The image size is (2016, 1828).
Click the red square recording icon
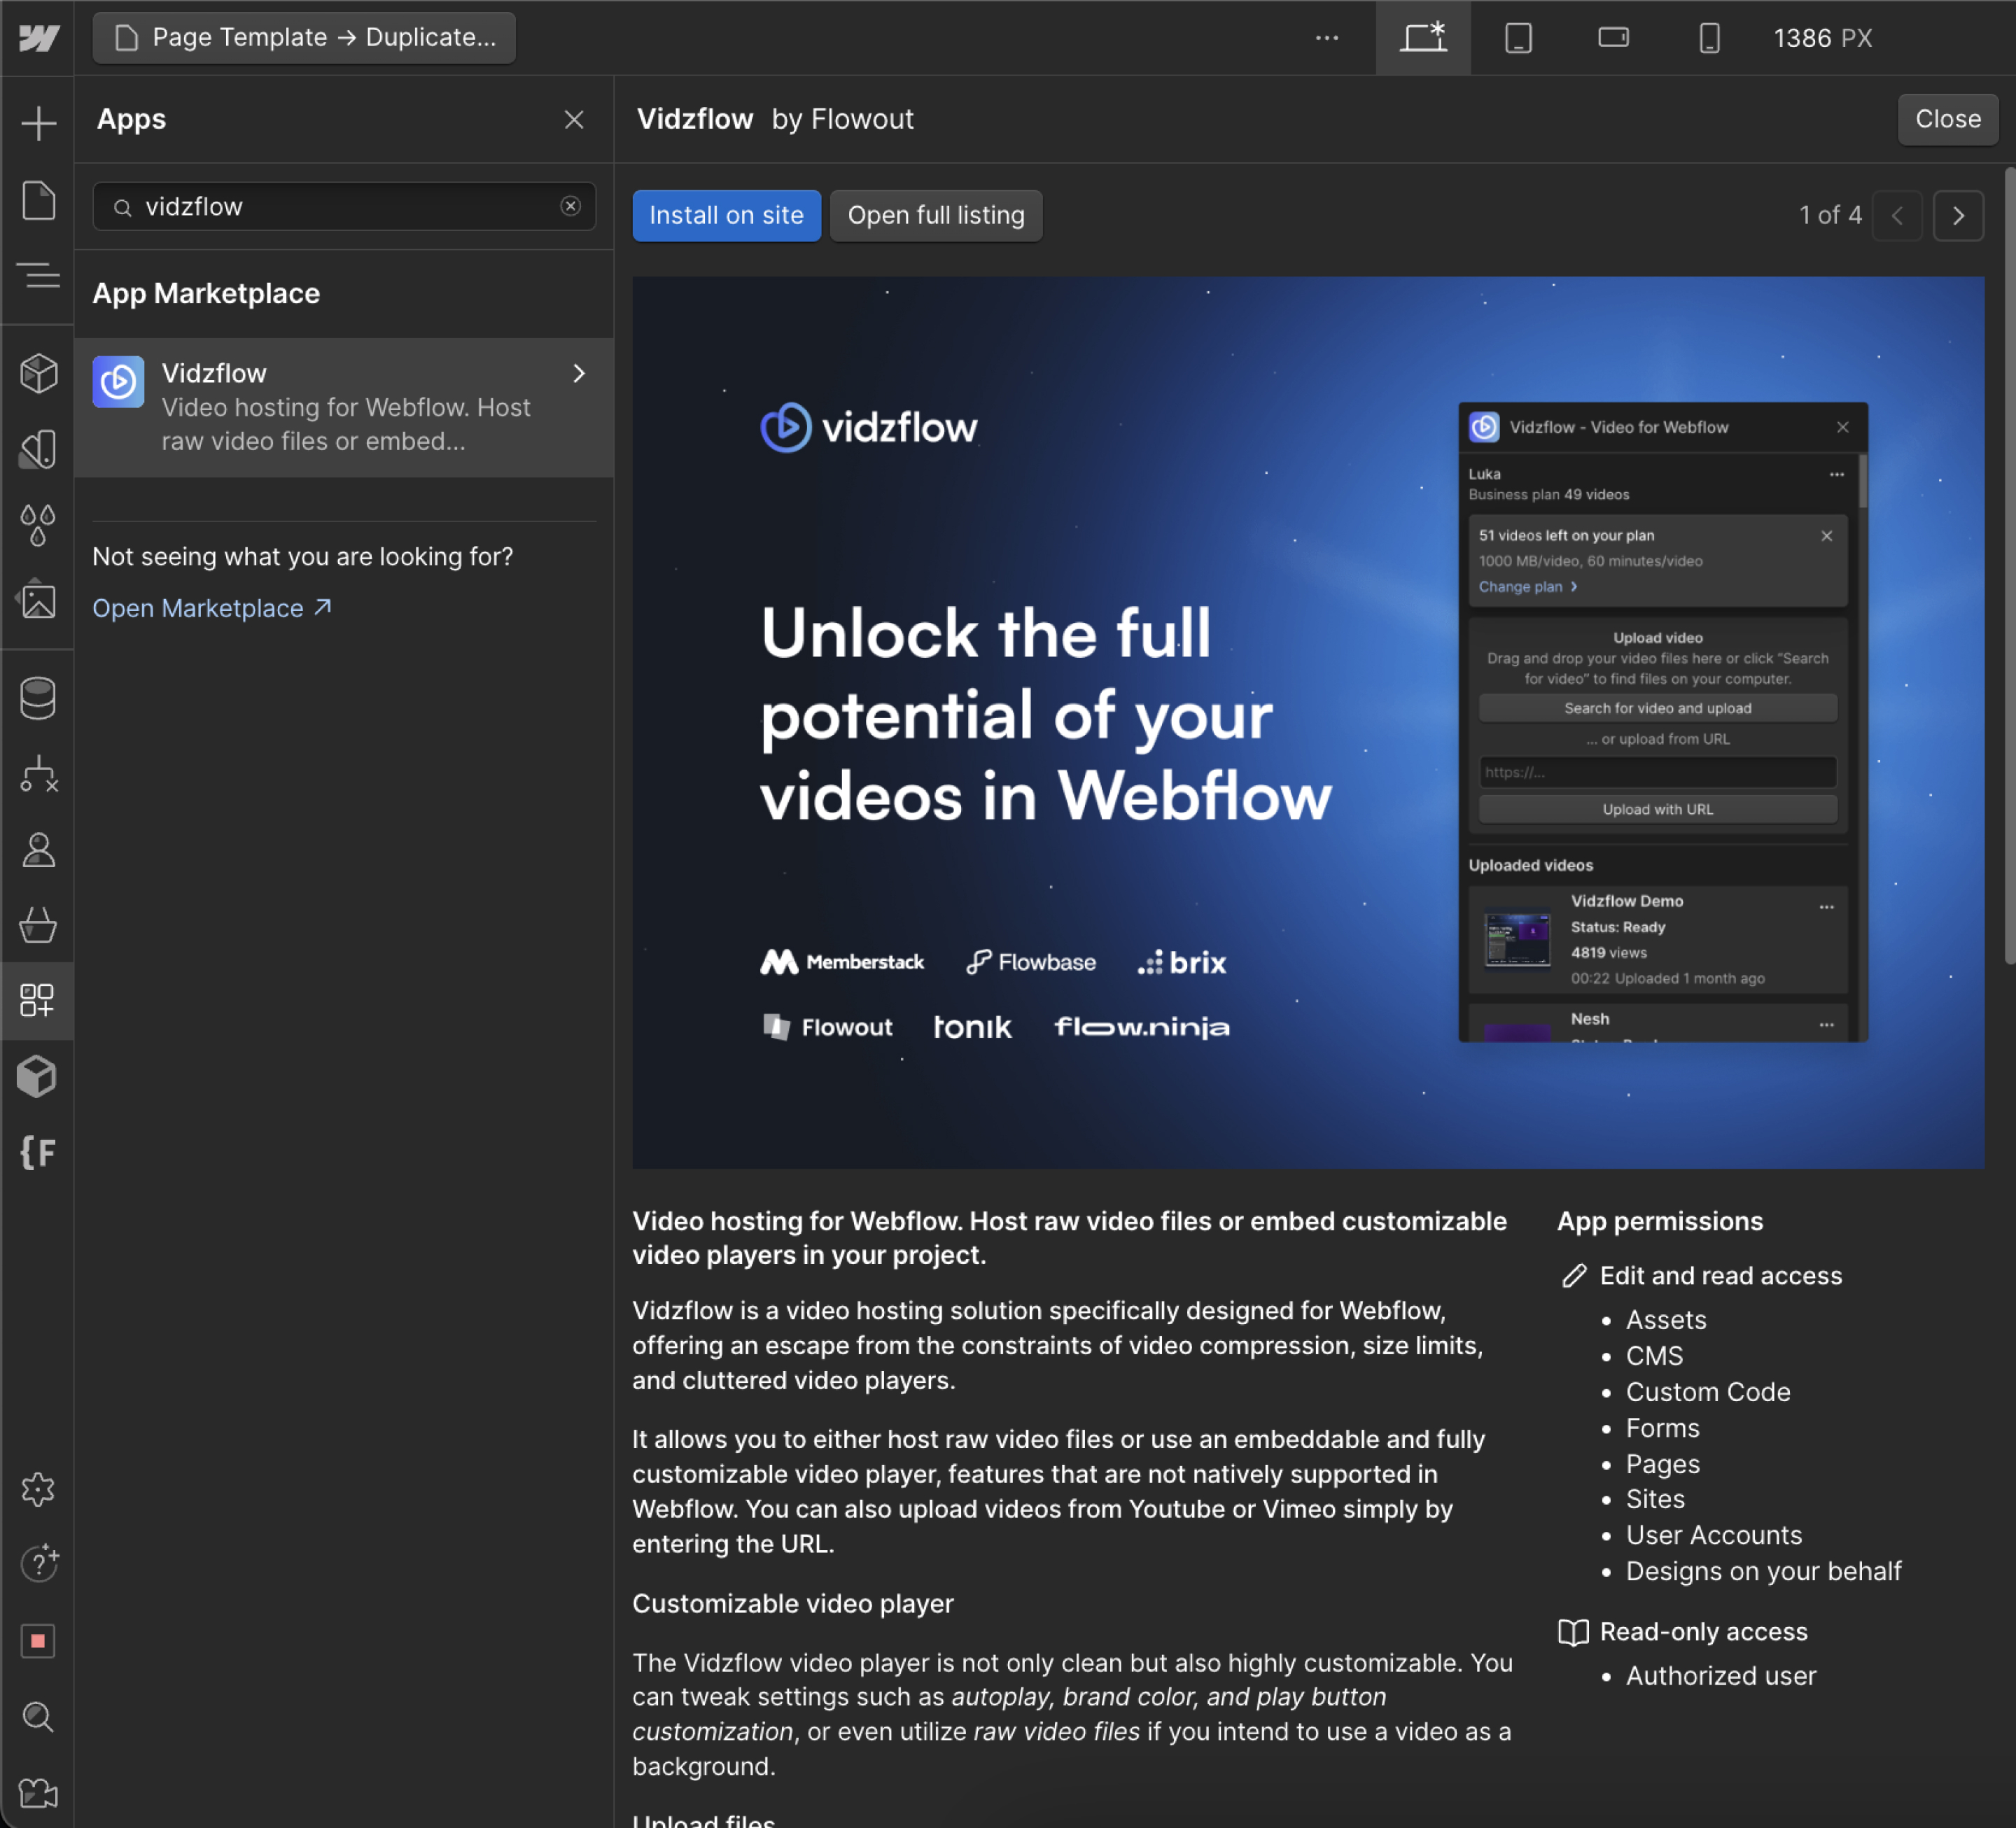[38, 1640]
